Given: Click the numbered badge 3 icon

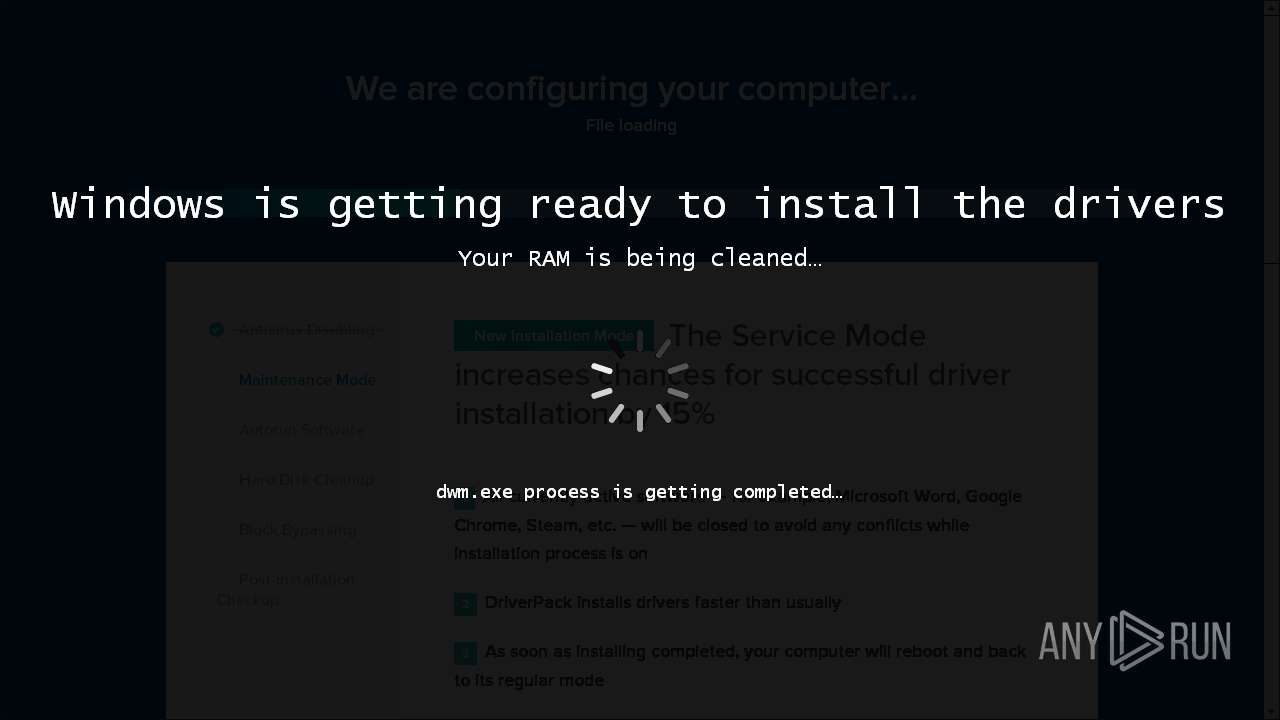Looking at the screenshot, I should [x=465, y=653].
